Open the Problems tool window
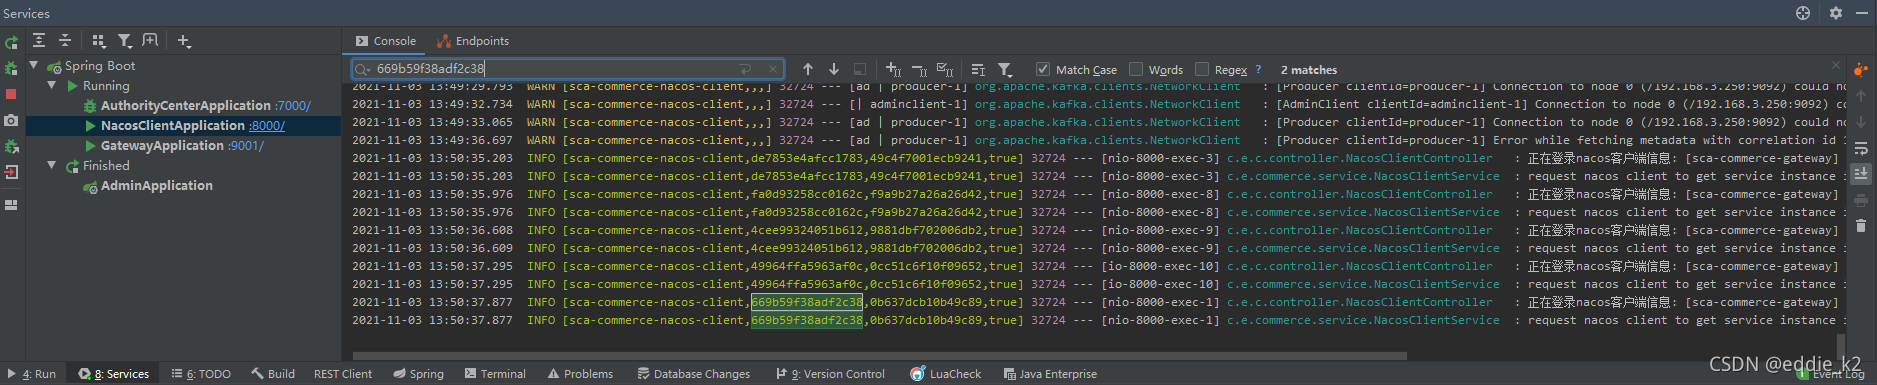This screenshot has height=385, width=1877. [580, 374]
